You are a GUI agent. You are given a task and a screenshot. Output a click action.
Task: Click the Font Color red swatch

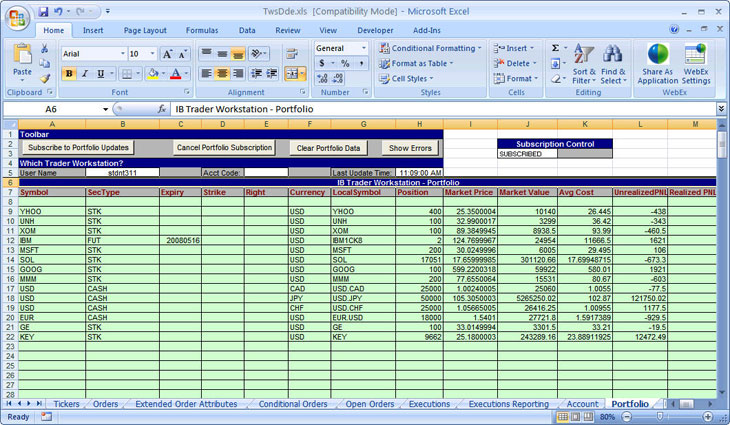176,74
